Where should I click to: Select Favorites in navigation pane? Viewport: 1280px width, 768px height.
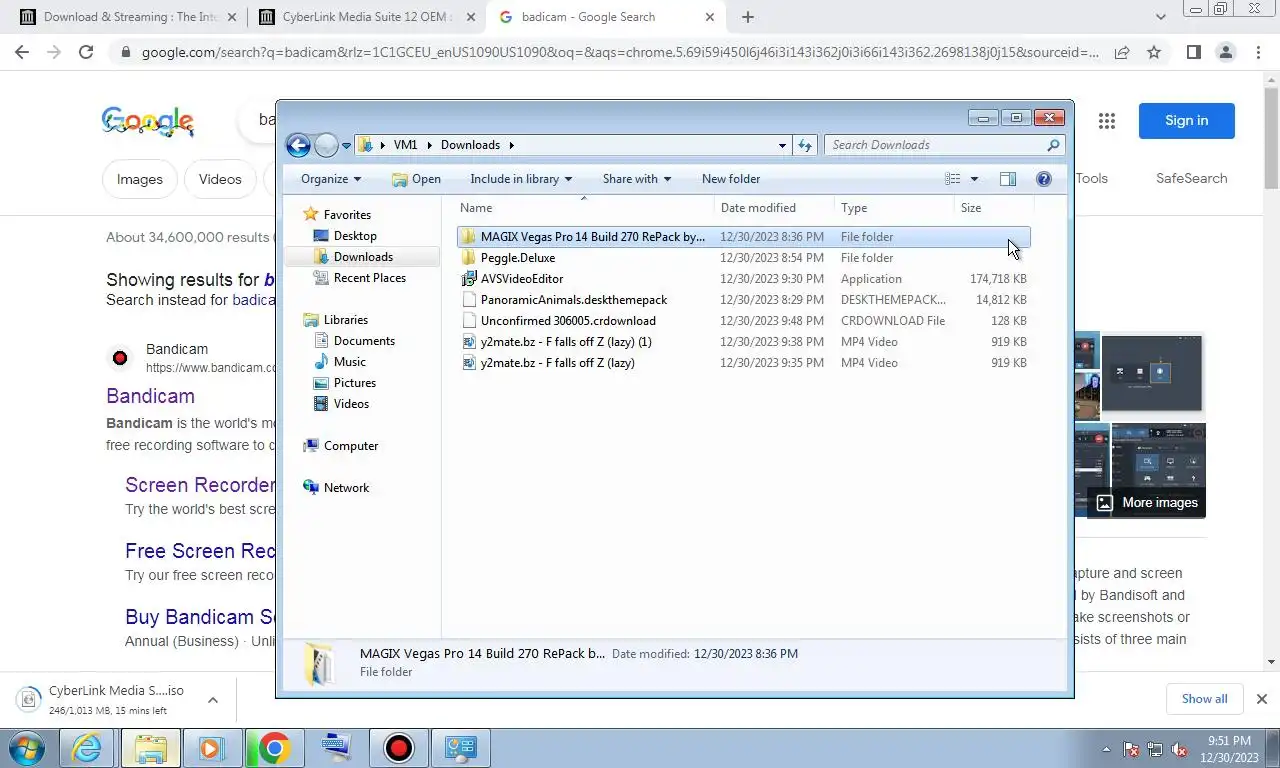coord(347,215)
